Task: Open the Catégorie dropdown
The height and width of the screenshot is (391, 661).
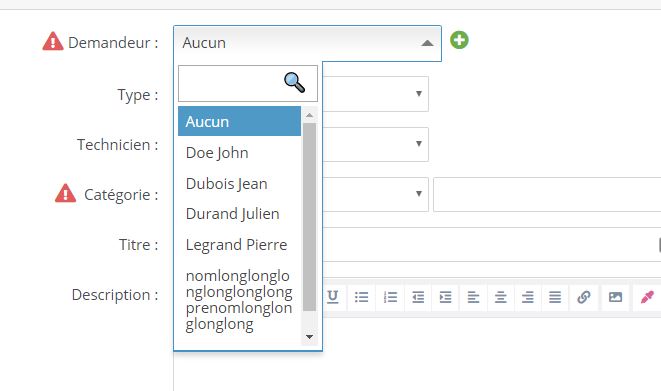Action: 376,194
